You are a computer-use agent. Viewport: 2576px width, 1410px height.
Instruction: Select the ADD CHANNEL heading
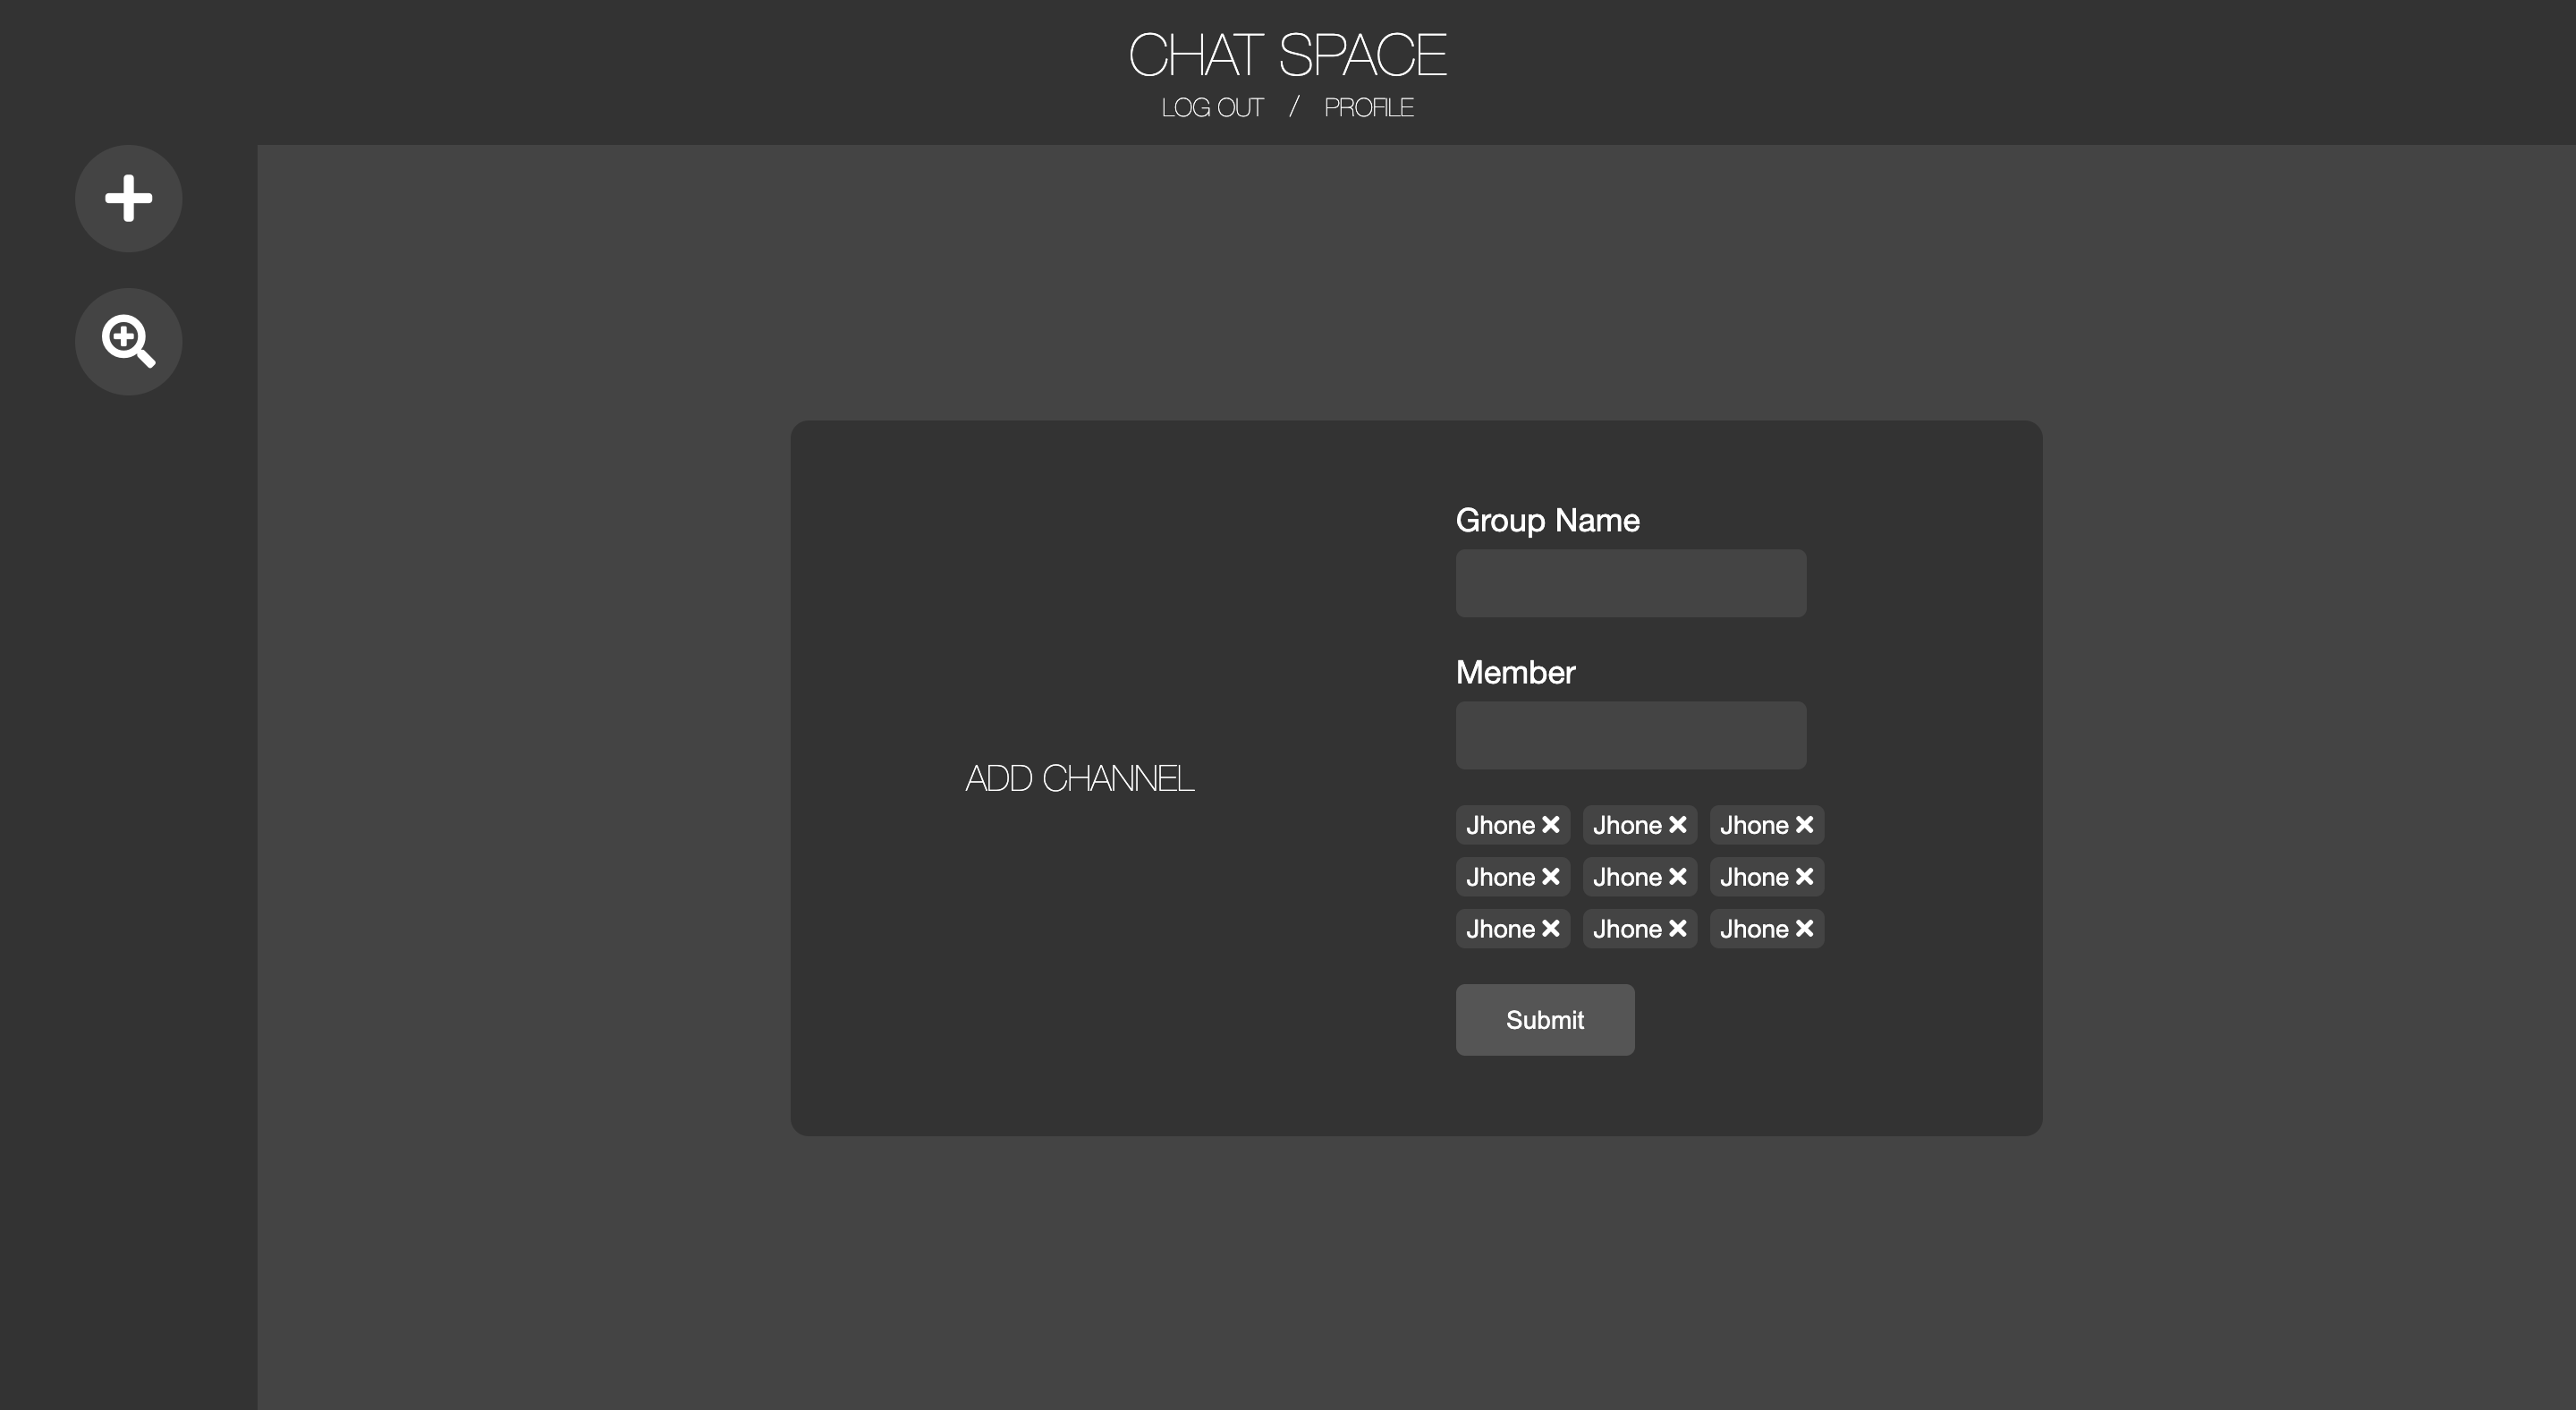[1078, 779]
